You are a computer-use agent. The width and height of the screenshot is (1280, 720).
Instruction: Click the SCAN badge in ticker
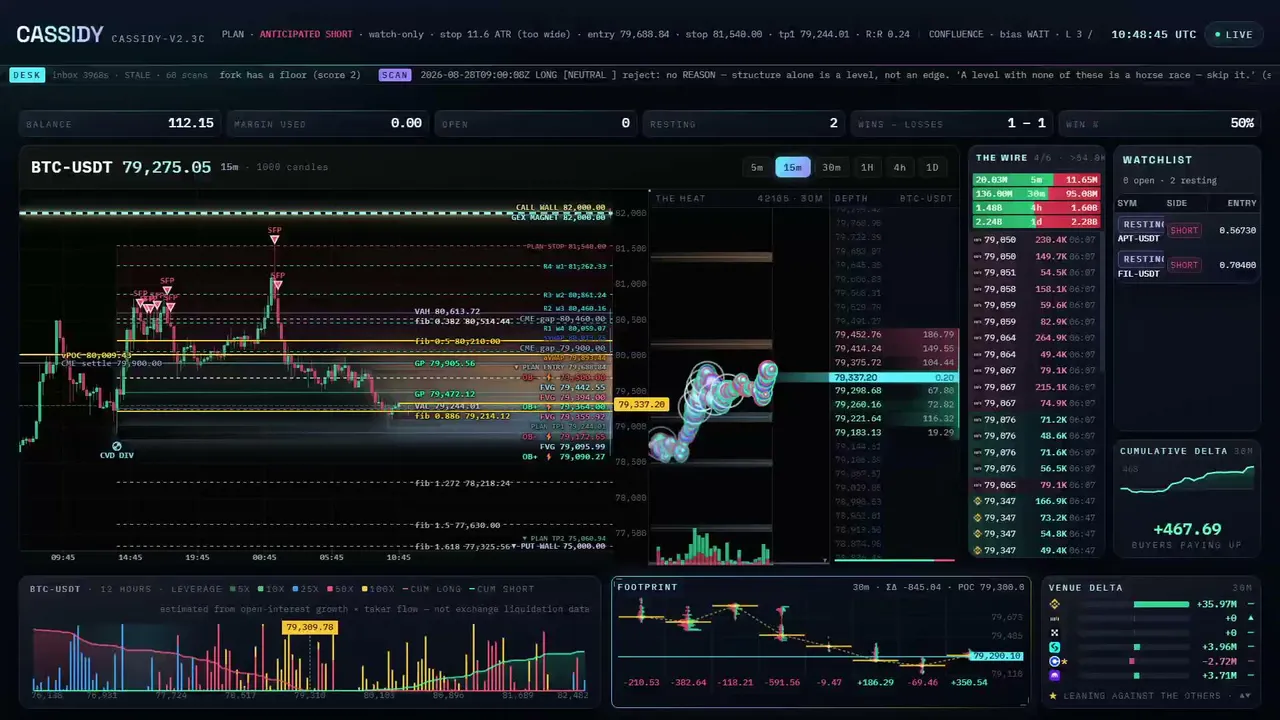coord(395,75)
